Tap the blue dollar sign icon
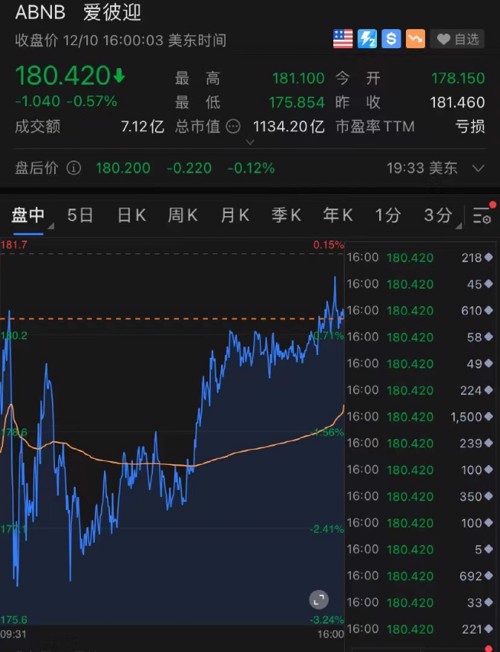This screenshot has height=652, width=500. 391,39
